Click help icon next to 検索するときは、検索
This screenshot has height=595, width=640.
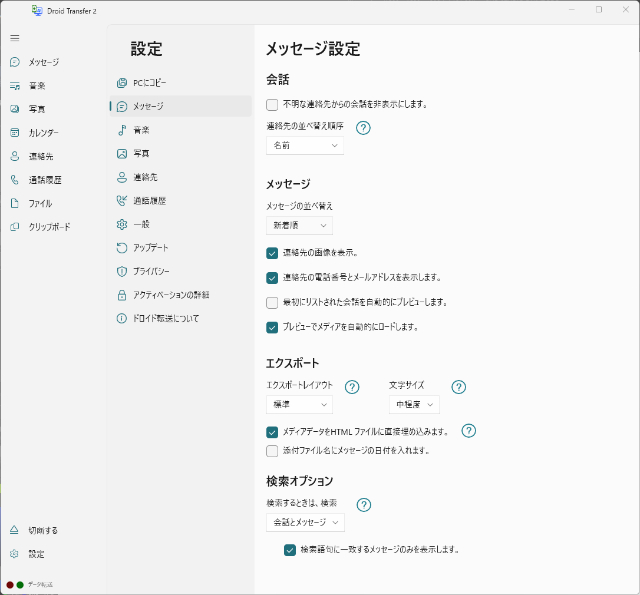364,505
